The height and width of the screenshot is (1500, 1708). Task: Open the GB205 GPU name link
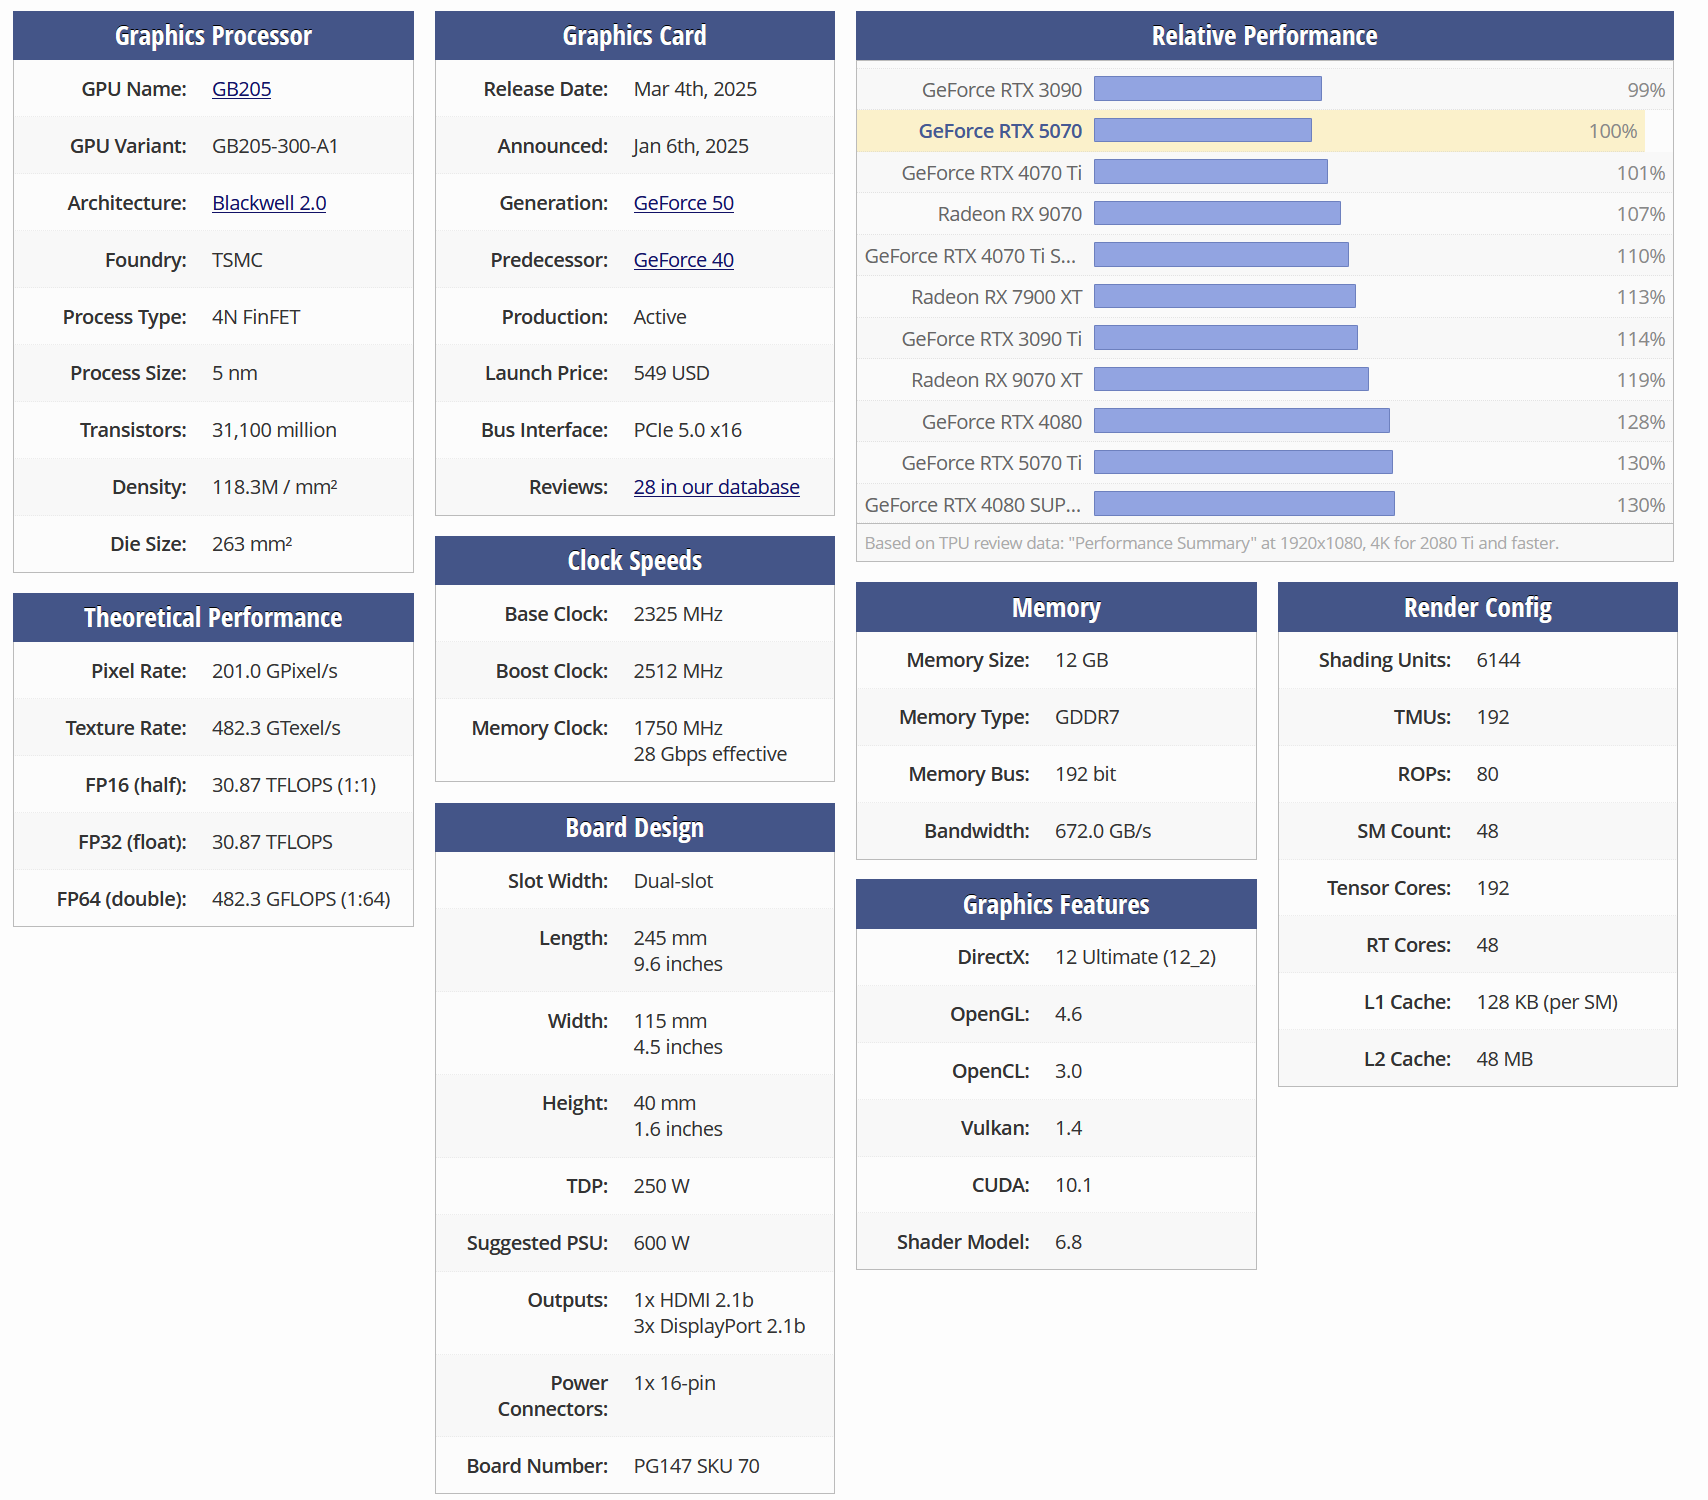pos(241,89)
